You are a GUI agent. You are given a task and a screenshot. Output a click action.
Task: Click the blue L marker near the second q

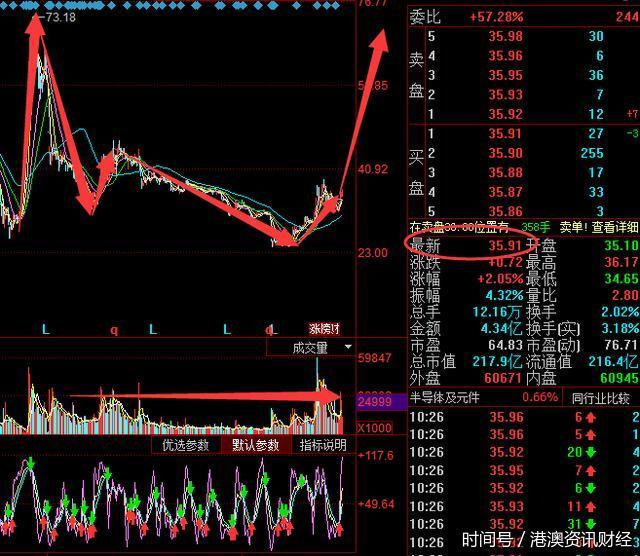tap(273, 329)
